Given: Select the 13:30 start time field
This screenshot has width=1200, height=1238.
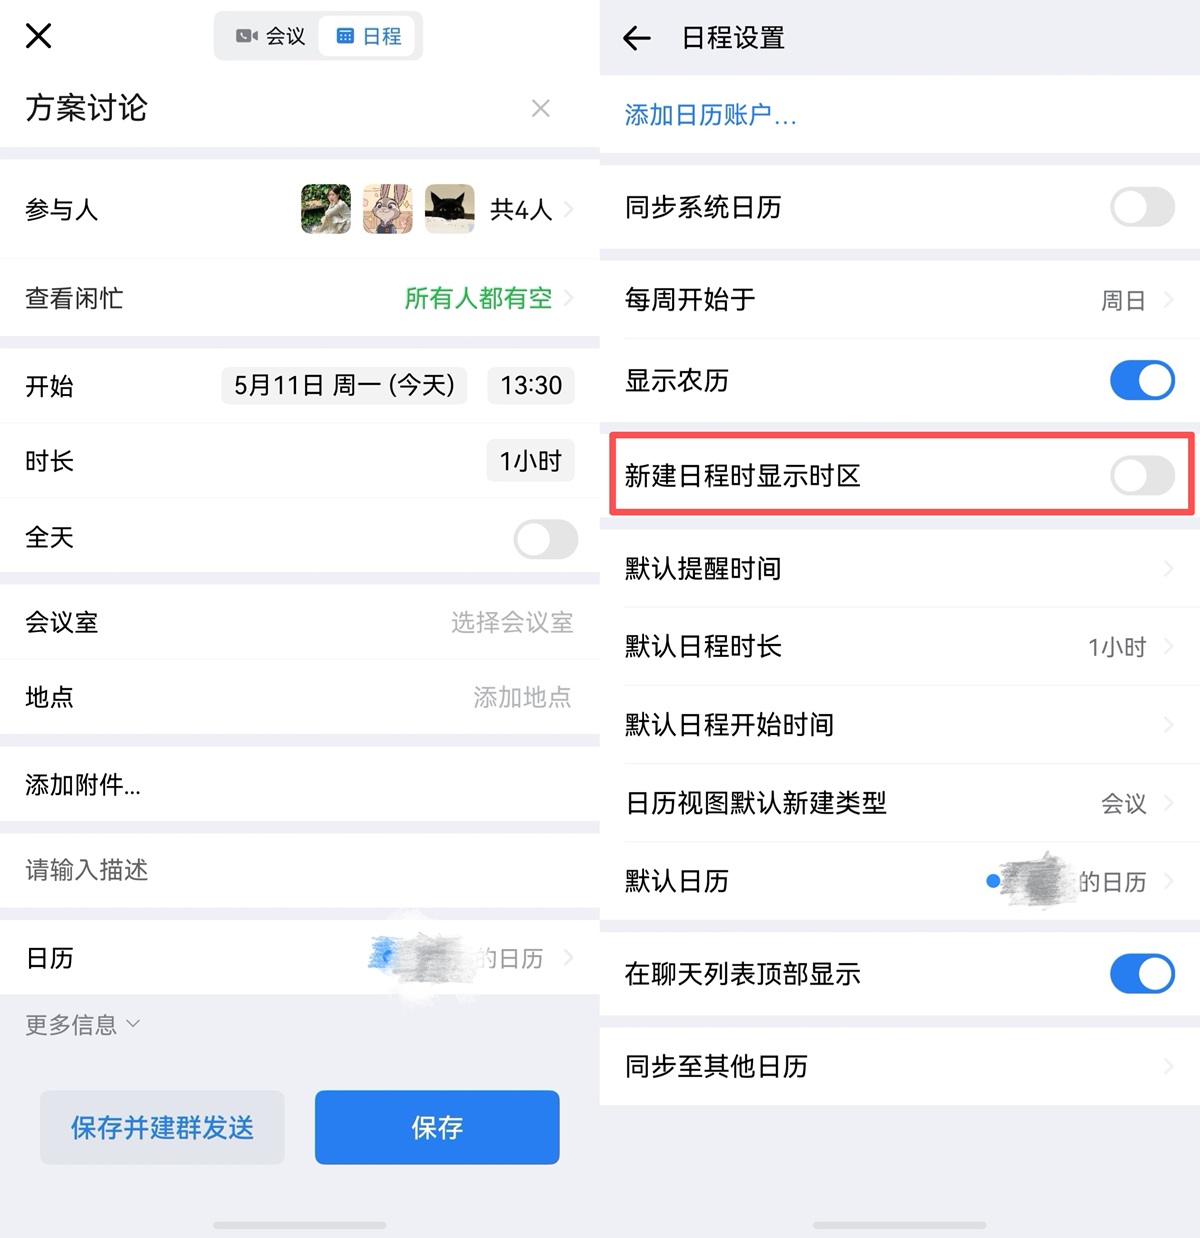Looking at the screenshot, I should click(531, 385).
